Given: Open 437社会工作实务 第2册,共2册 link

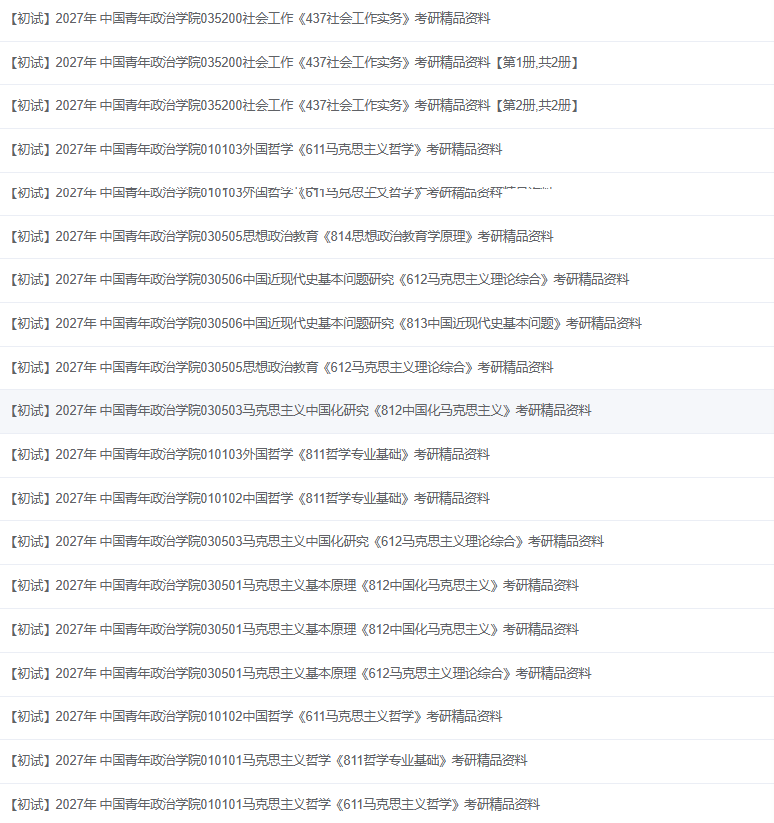Looking at the screenshot, I should (295, 106).
